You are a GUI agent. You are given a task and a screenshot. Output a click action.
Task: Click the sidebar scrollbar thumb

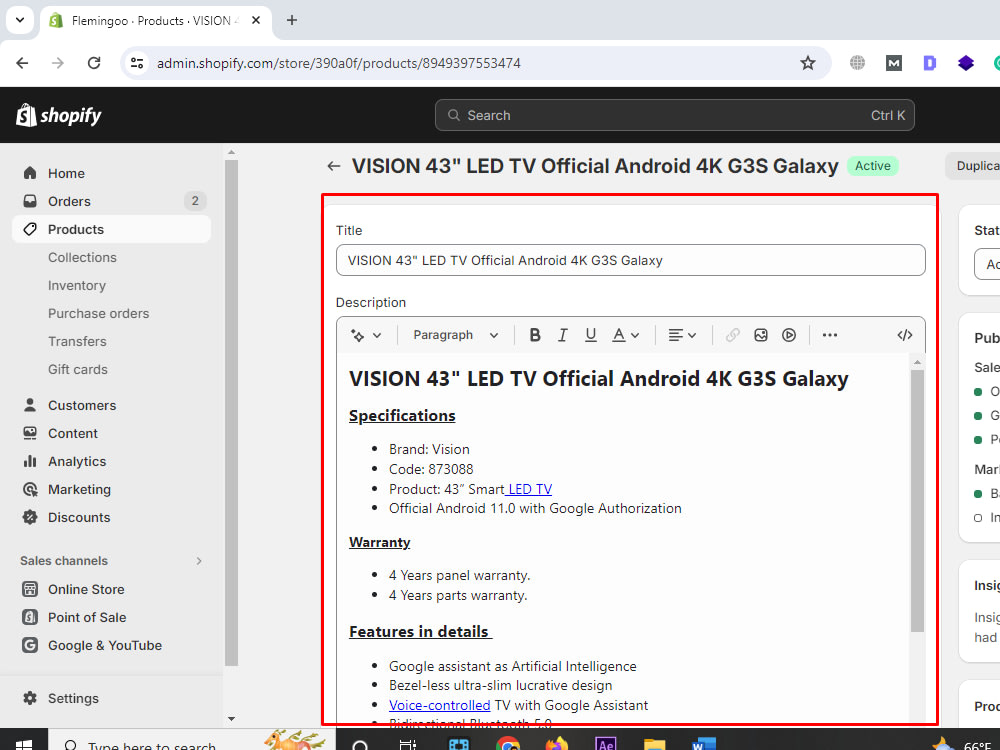(x=232, y=413)
